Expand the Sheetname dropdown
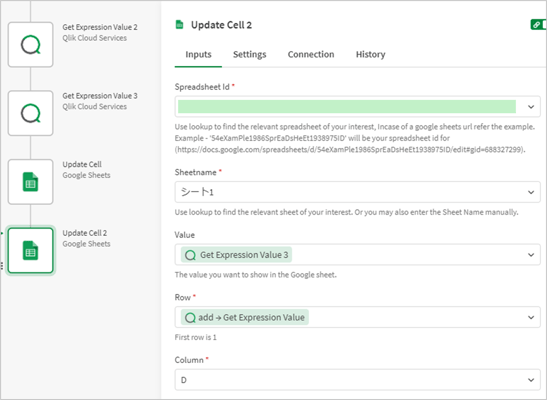The width and height of the screenshot is (547, 400). pyautogui.click(x=531, y=192)
